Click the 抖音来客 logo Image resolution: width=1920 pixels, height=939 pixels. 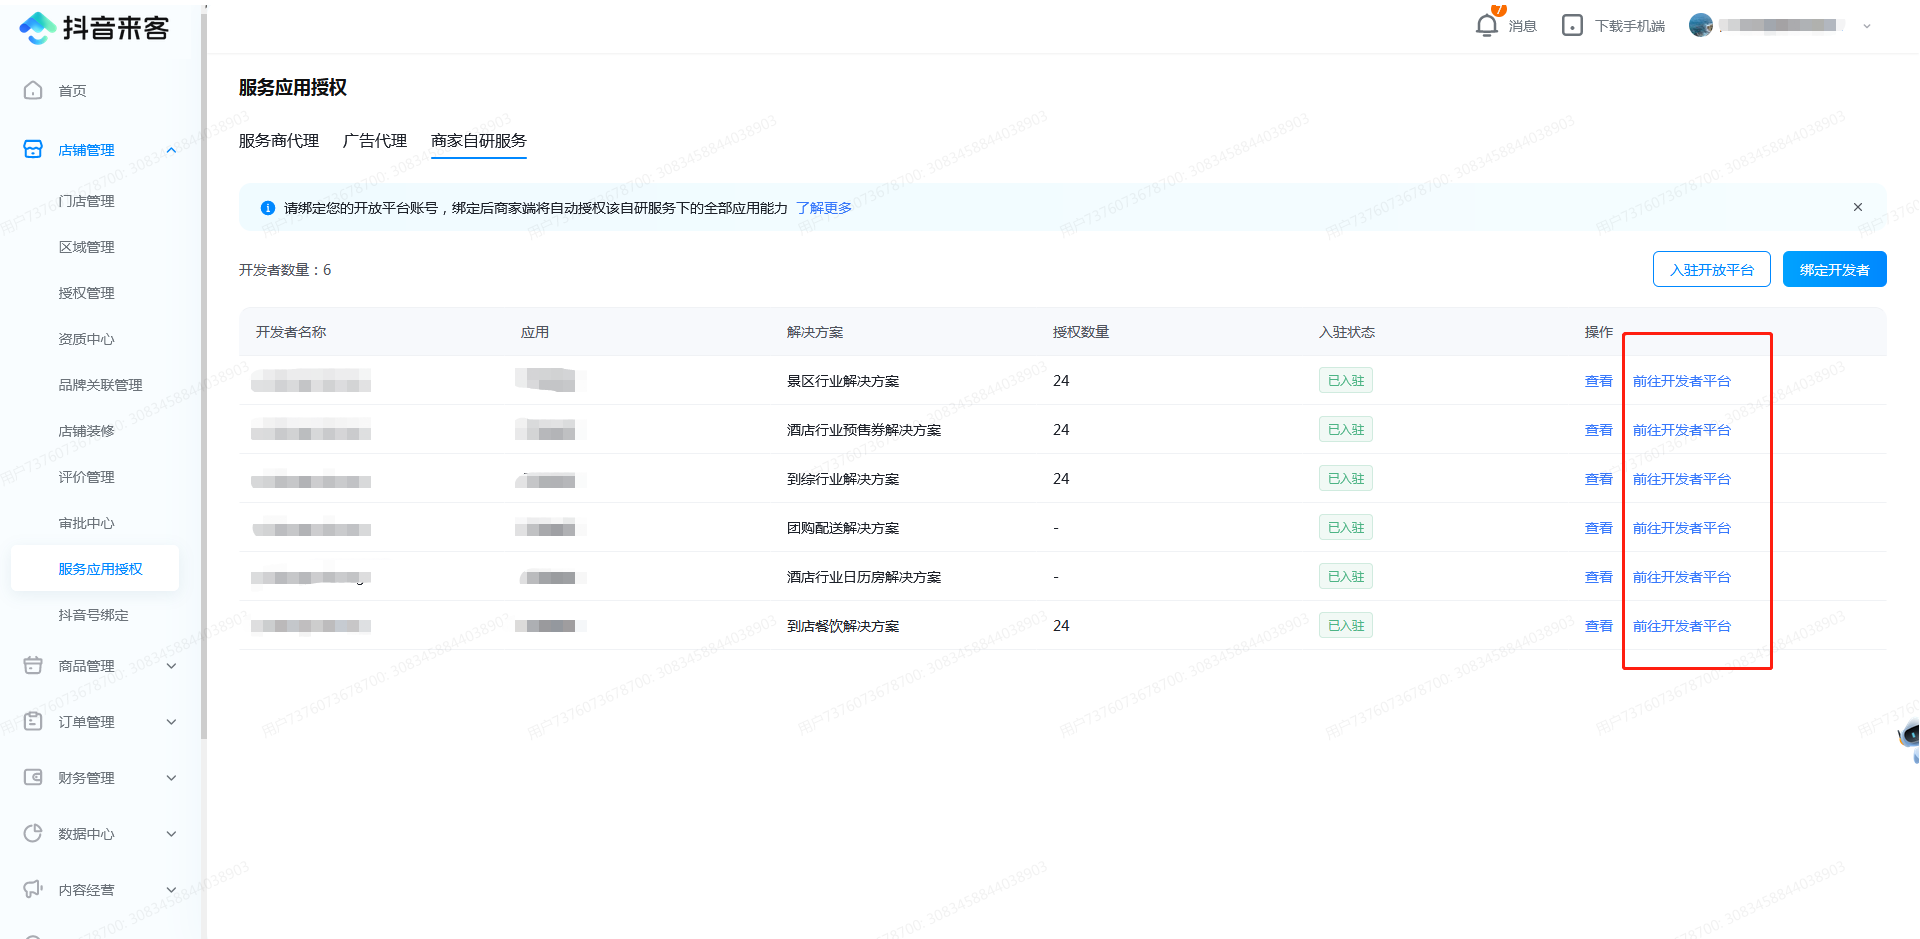coord(94,28)
